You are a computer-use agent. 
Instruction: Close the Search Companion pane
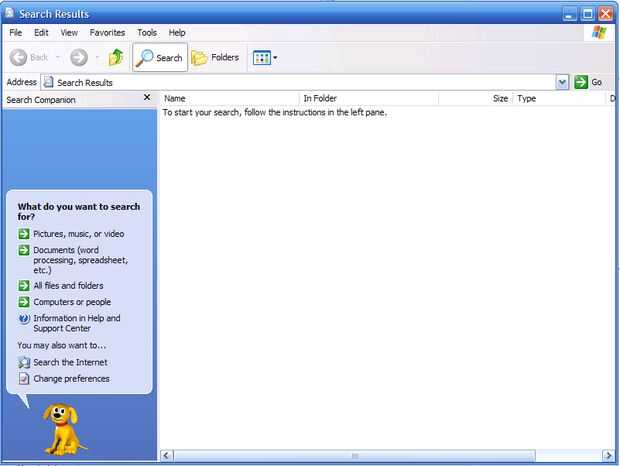tap(147, 97)
